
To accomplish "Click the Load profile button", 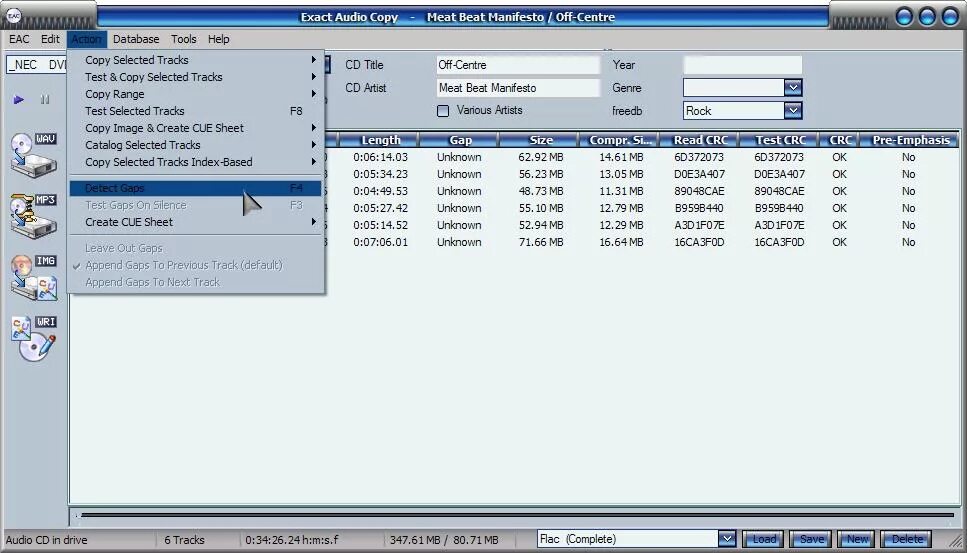I will 763,539.
